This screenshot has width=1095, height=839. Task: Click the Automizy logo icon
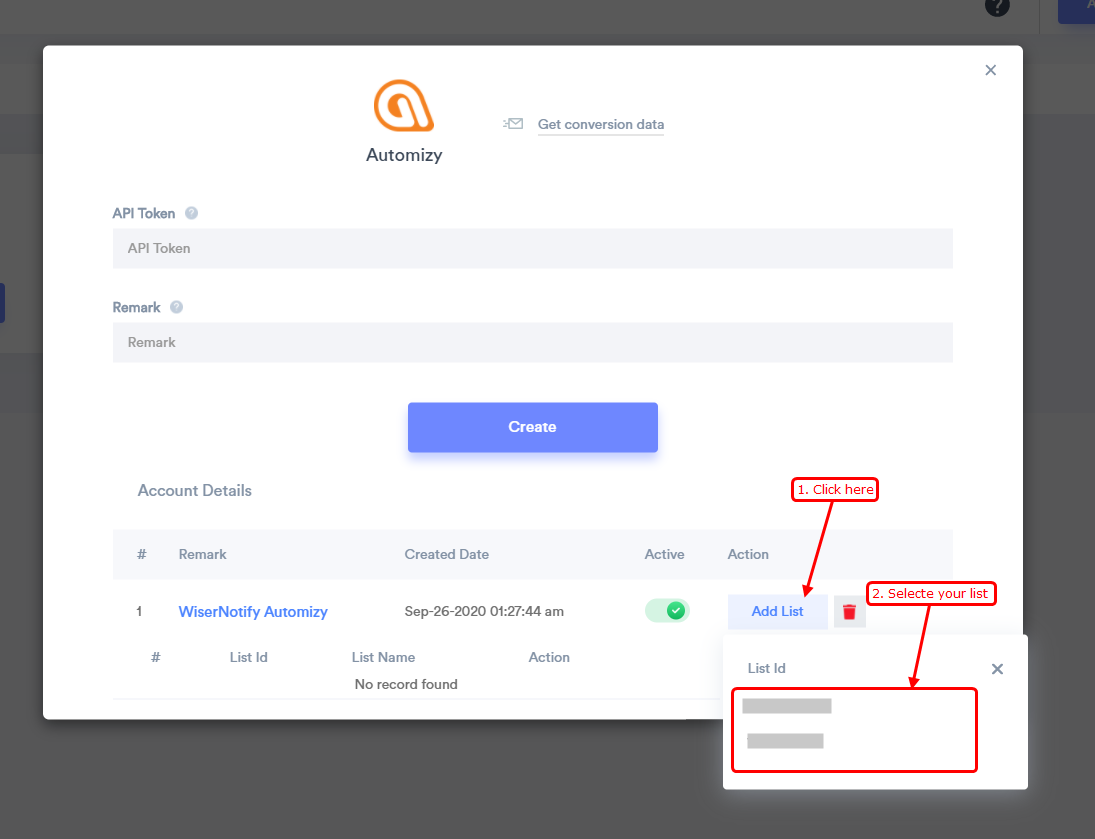point(404,106)
